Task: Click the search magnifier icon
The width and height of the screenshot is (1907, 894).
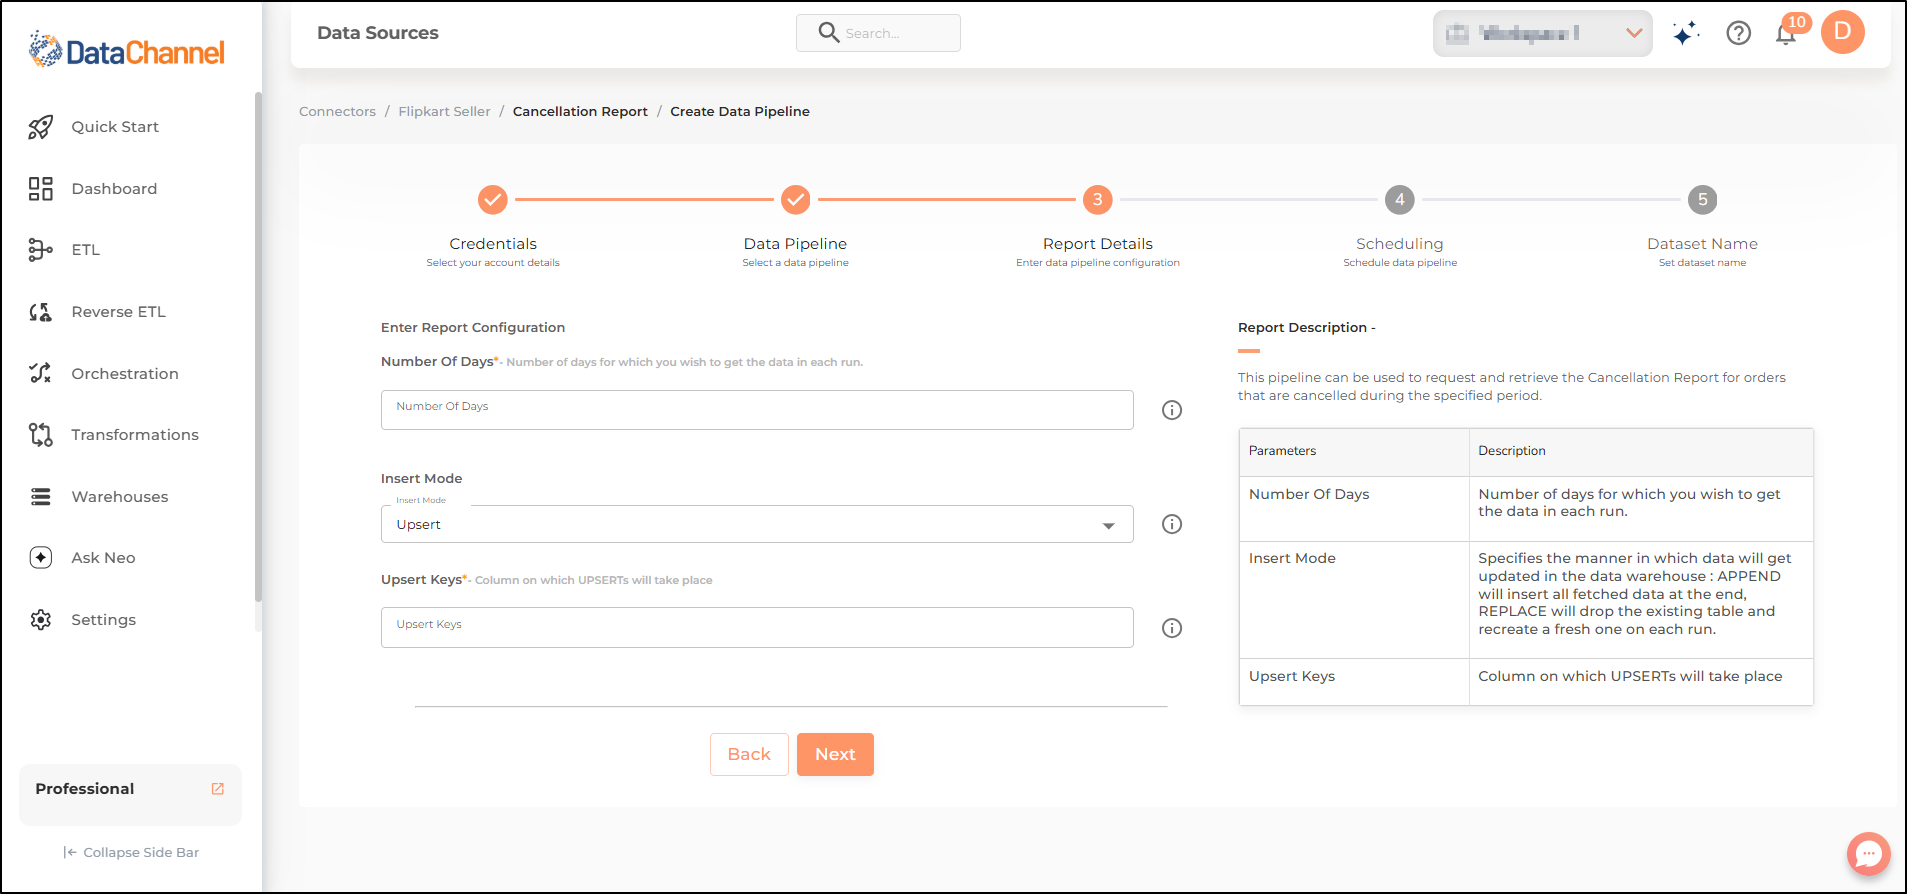Action: (x=828, y=32)
